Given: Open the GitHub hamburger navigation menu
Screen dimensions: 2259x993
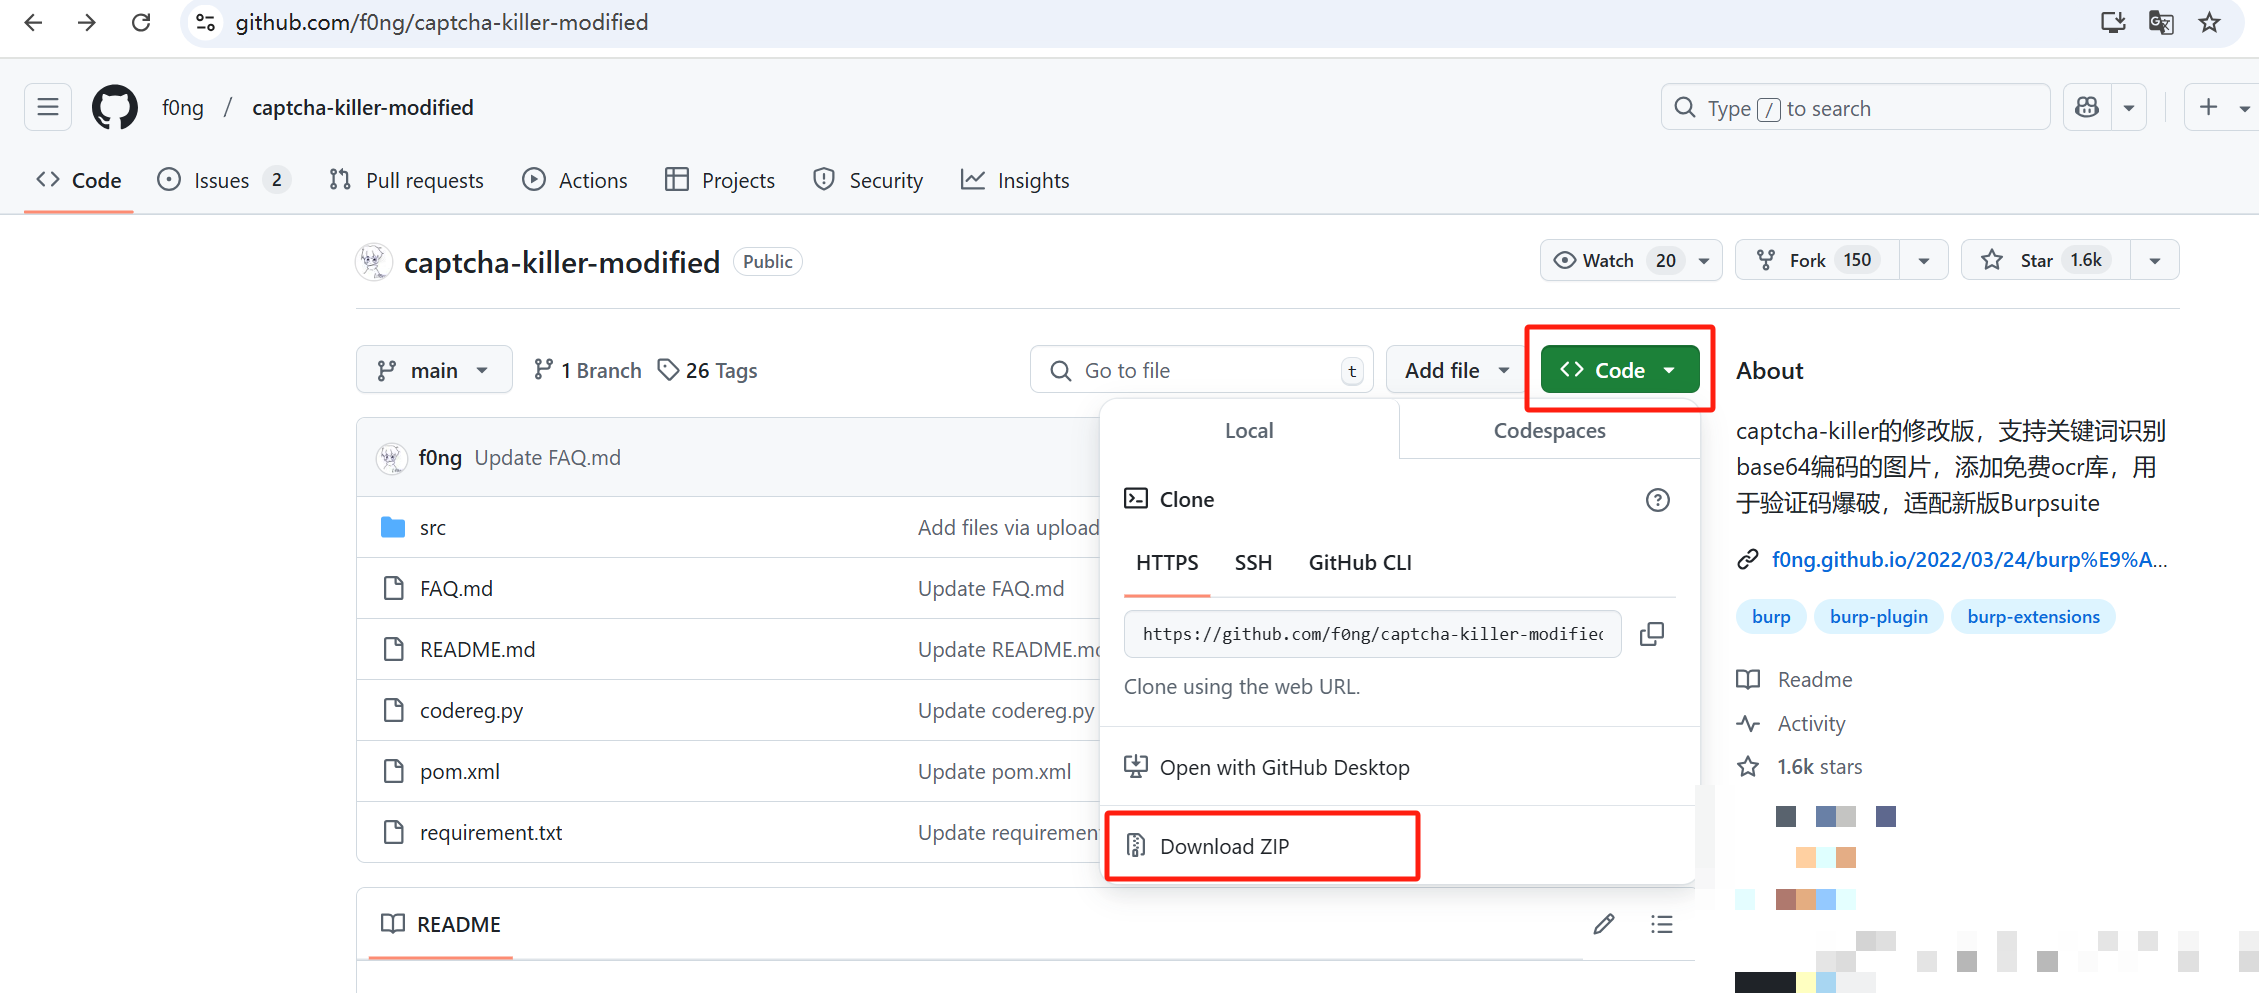Looking at the screenshot, I should [x=48, y=107].
